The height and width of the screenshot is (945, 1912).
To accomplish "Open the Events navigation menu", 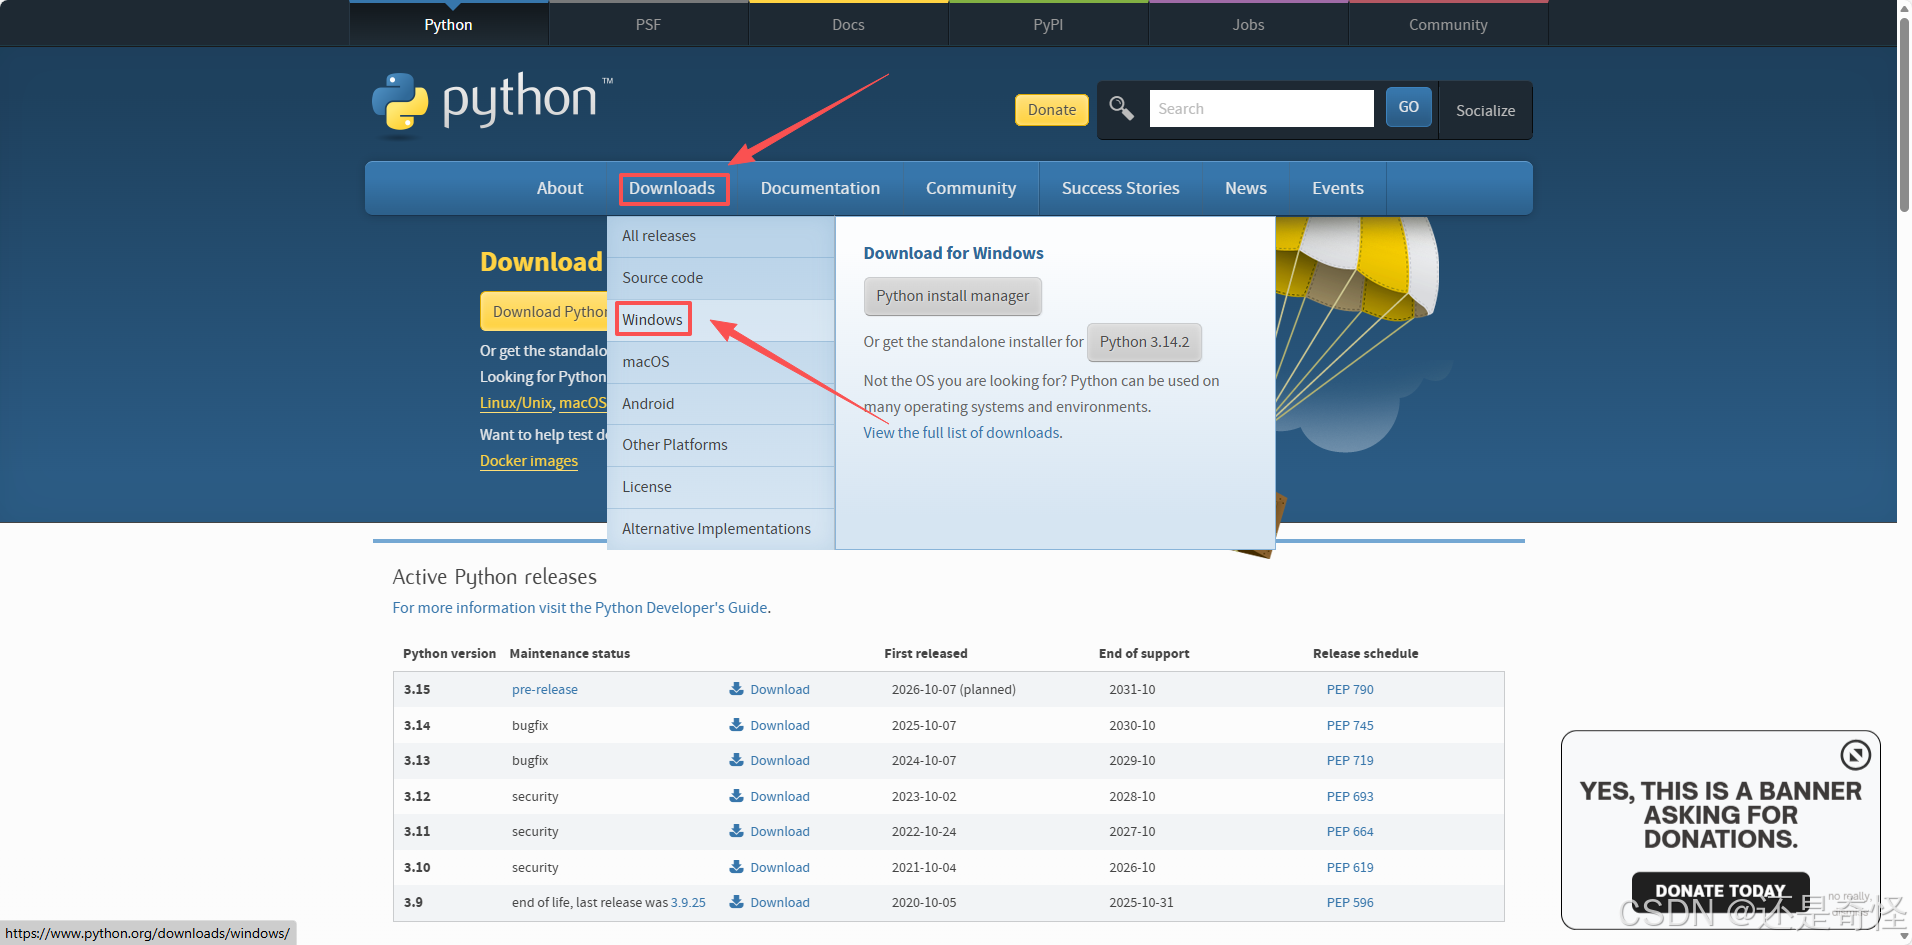I will point(1337,188).
